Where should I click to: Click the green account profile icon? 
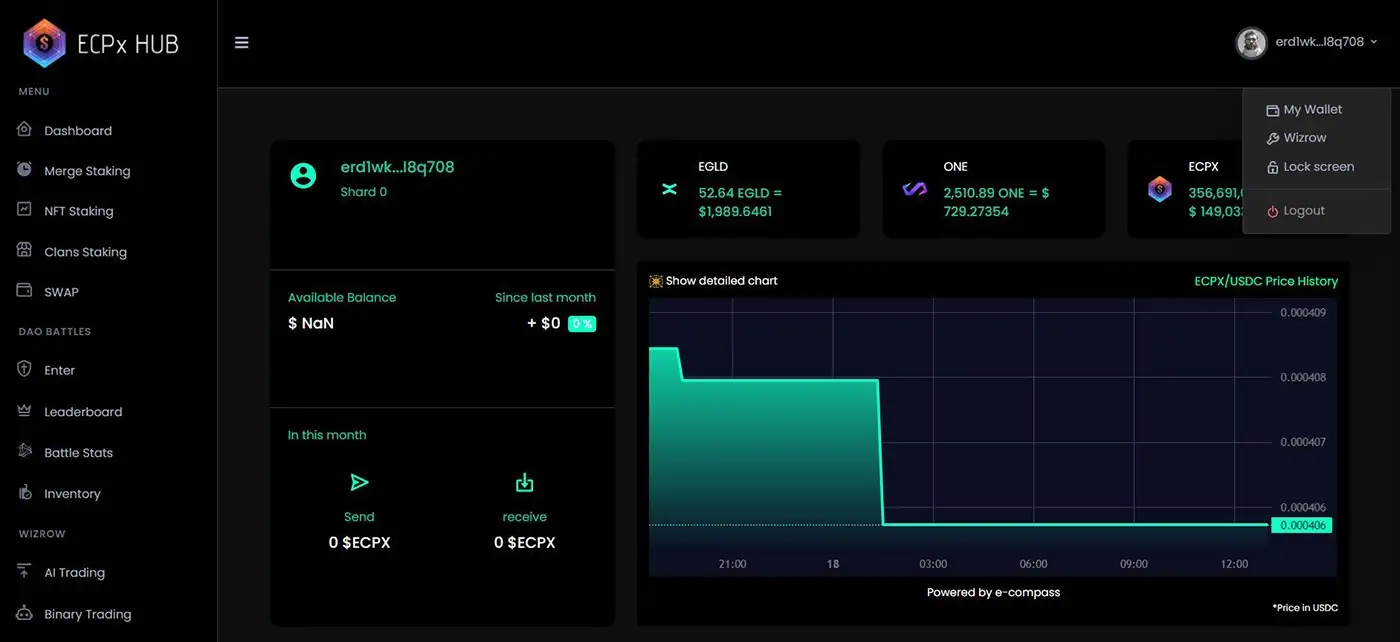(303, 176)
